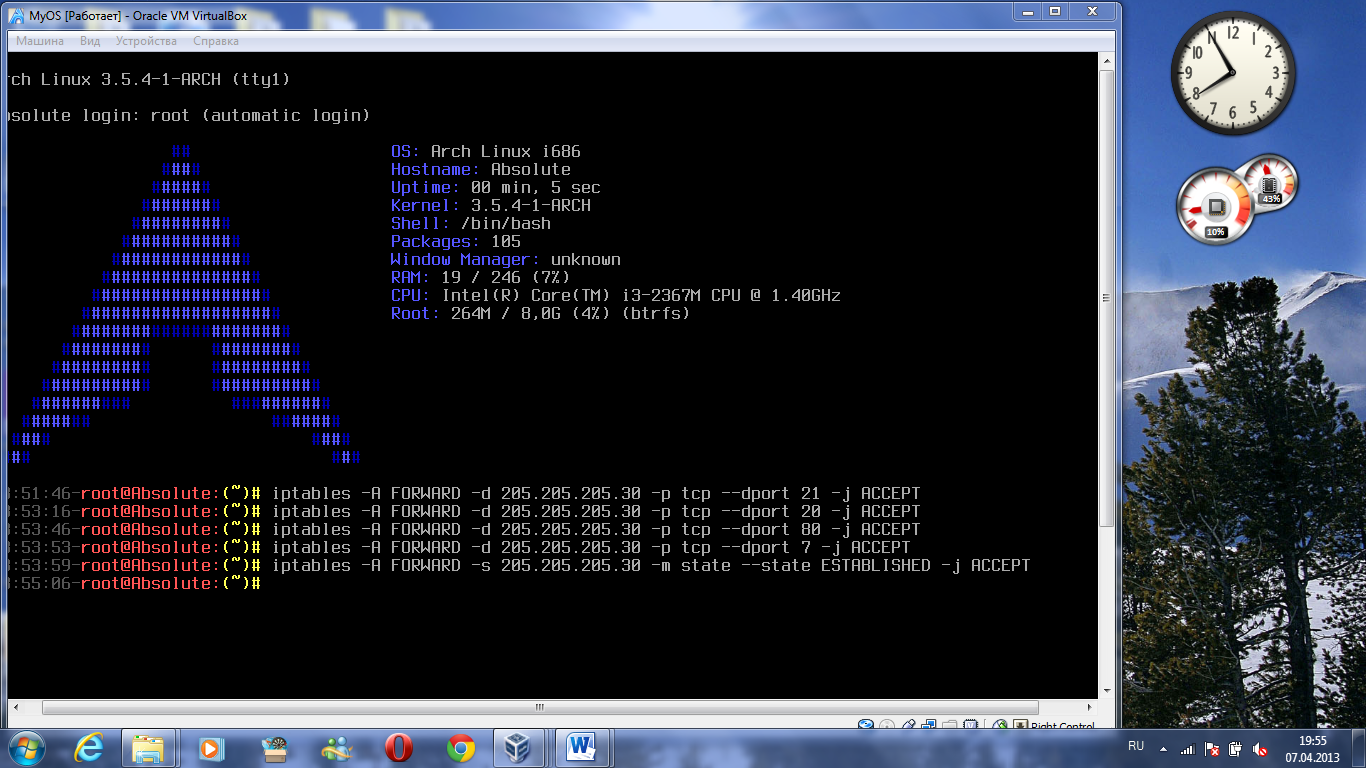Click the Windows Start orb

point(25,748)
